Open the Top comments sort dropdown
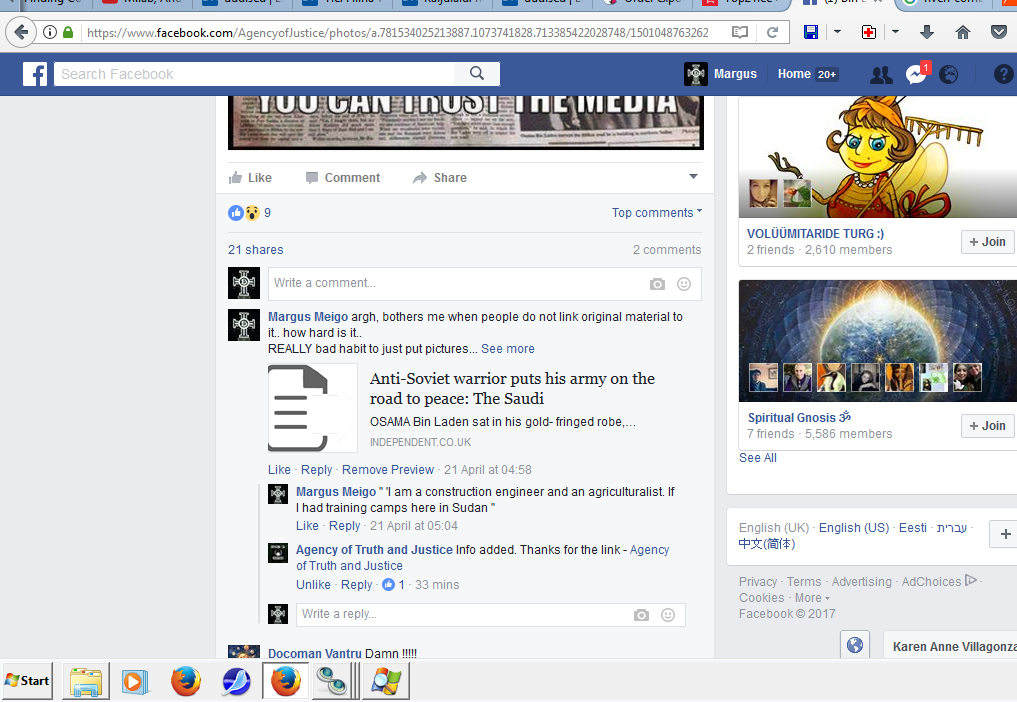 (x=656, y=213)
